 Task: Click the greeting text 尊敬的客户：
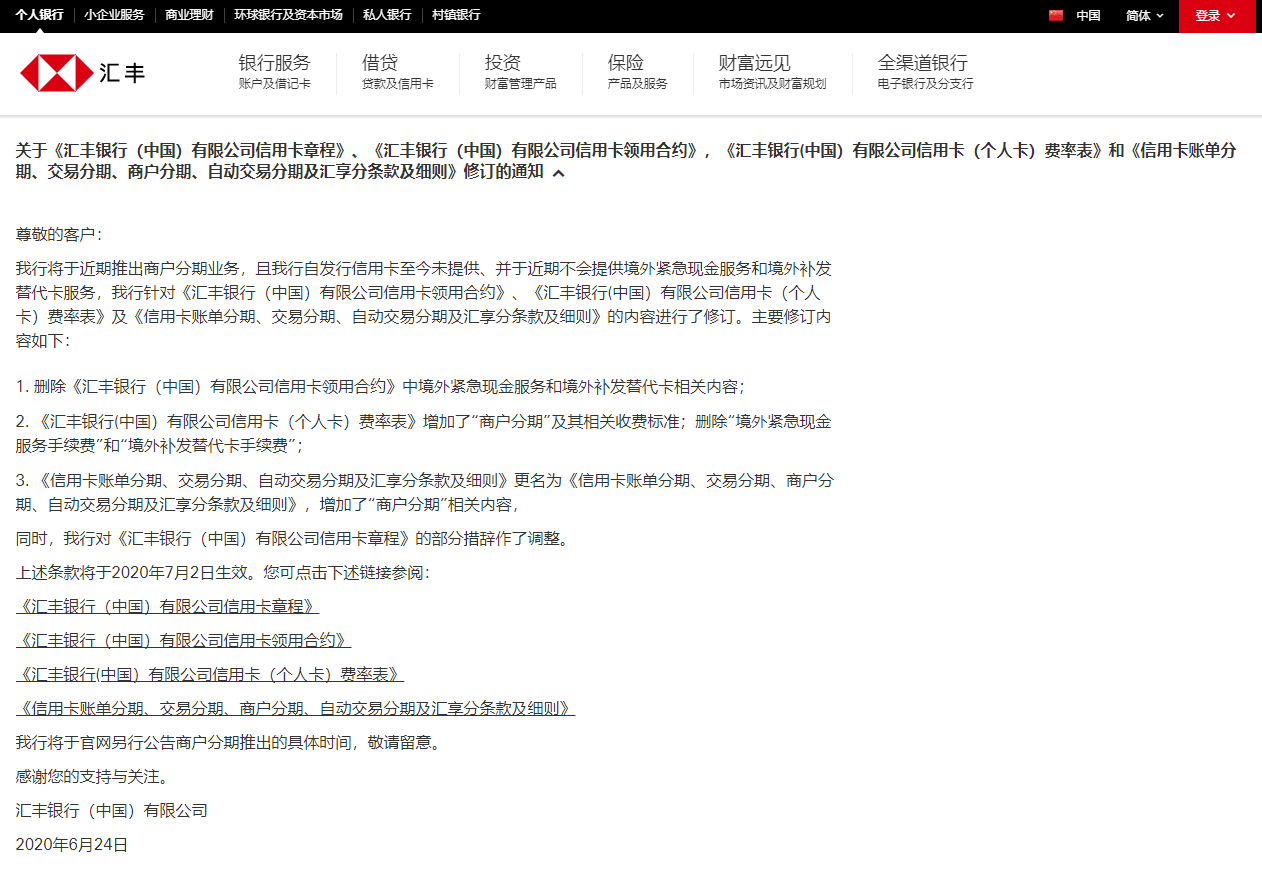click(59, 235)
